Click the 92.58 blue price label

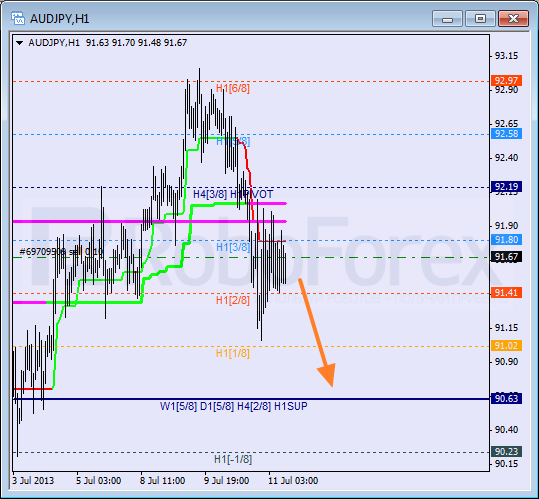pyautogui.click(x=506, y=134)
